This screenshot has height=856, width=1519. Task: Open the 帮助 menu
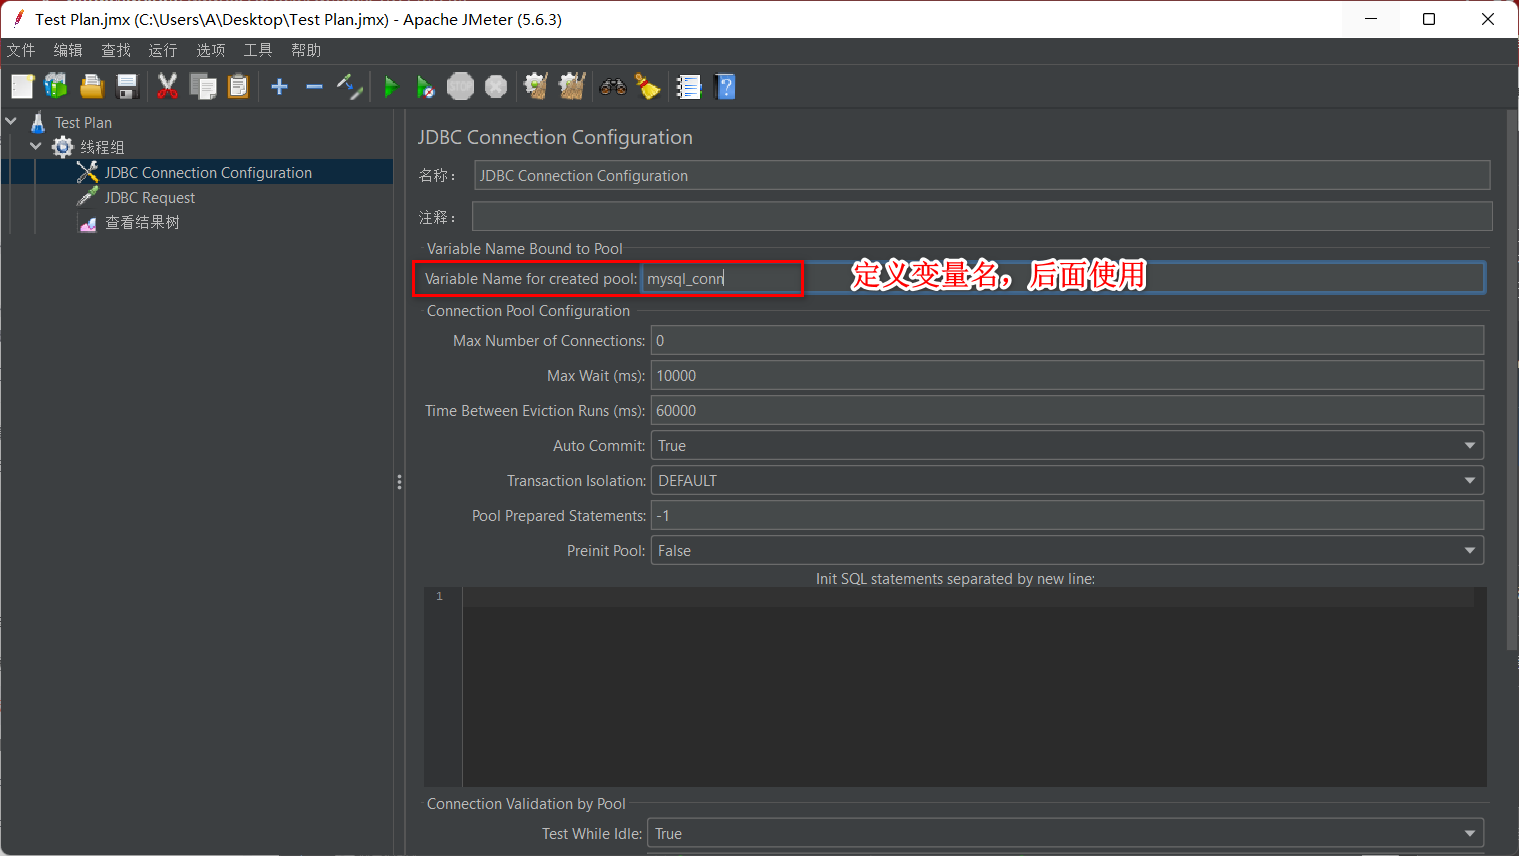[306, 50]
